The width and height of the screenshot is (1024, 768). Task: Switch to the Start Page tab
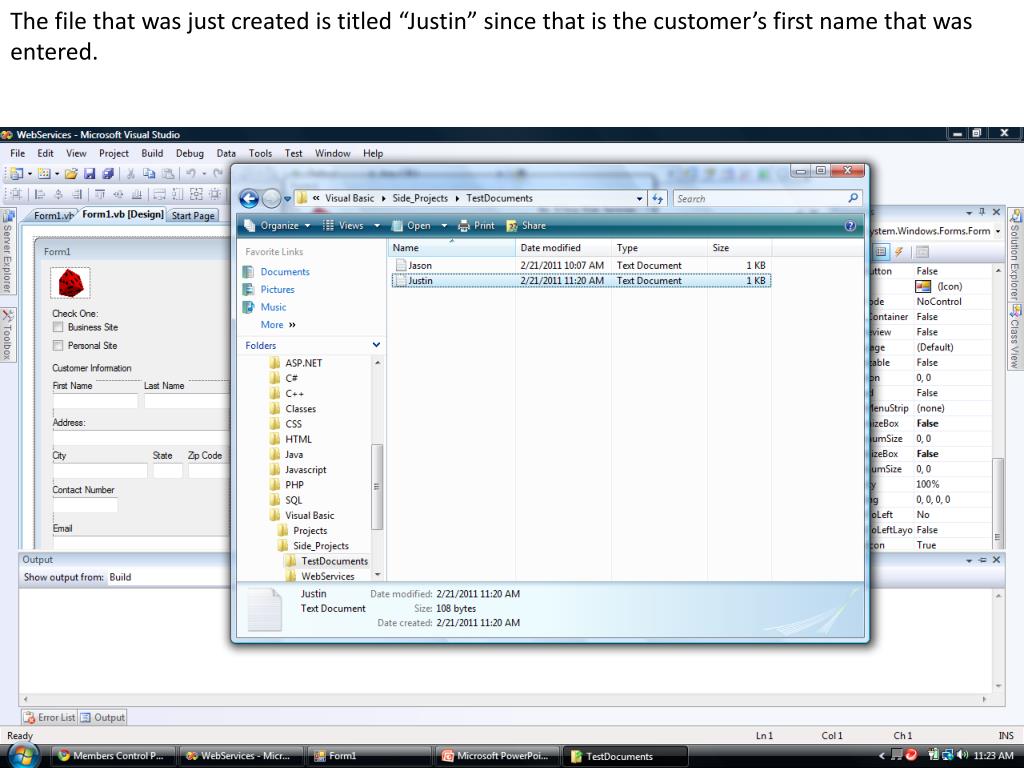click(193, 216)
